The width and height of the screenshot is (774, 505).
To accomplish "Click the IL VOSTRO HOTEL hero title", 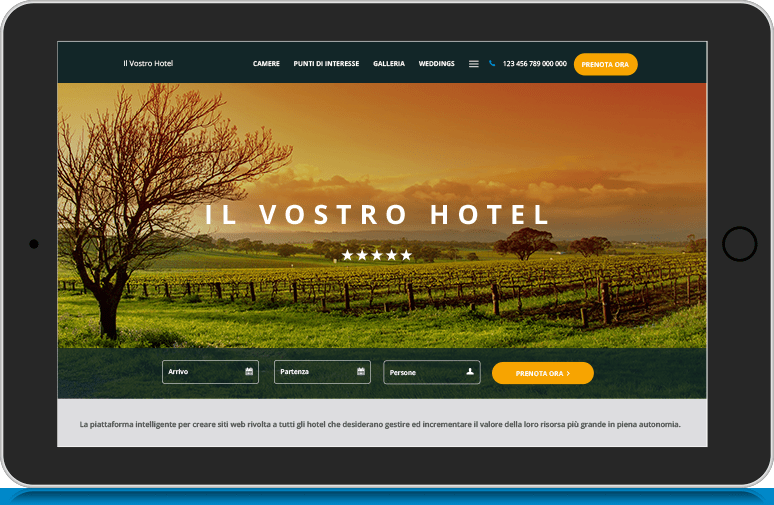I will (377, 215).
